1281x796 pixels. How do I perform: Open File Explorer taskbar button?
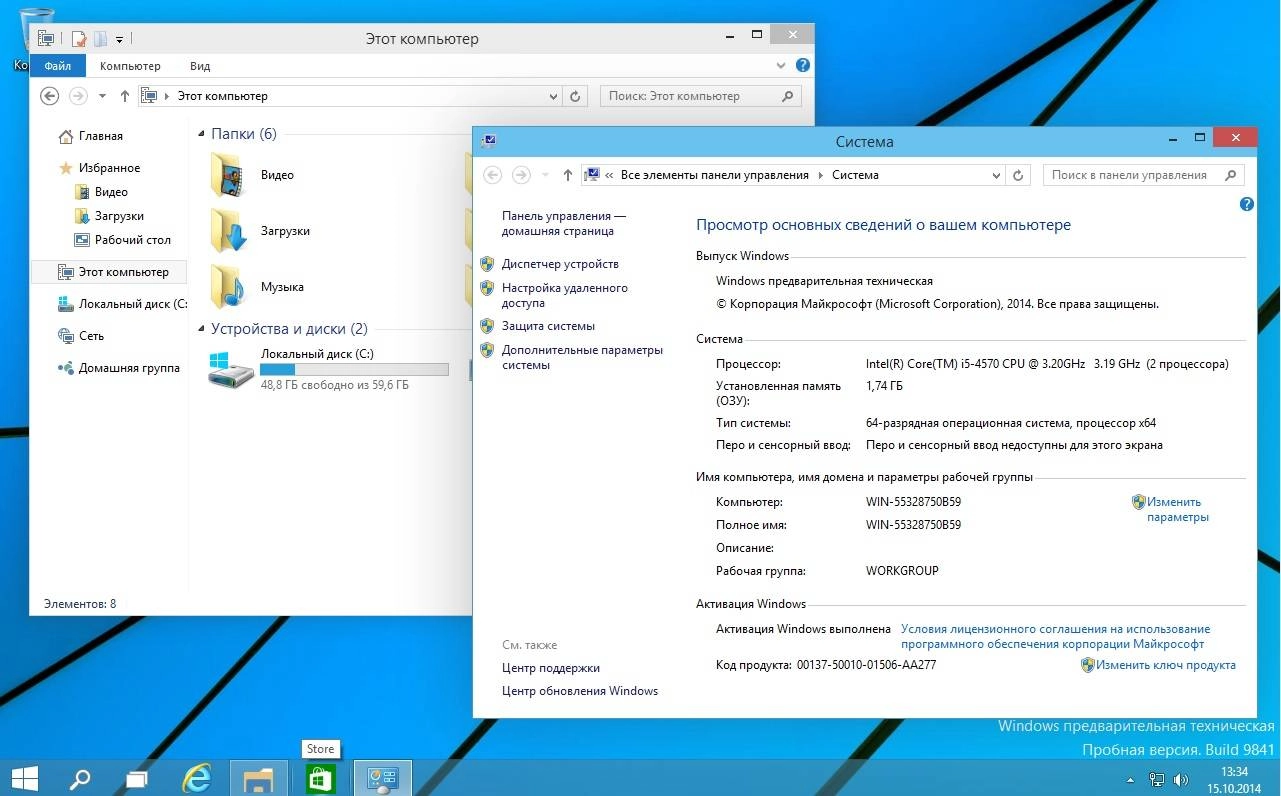click(259, 778)
